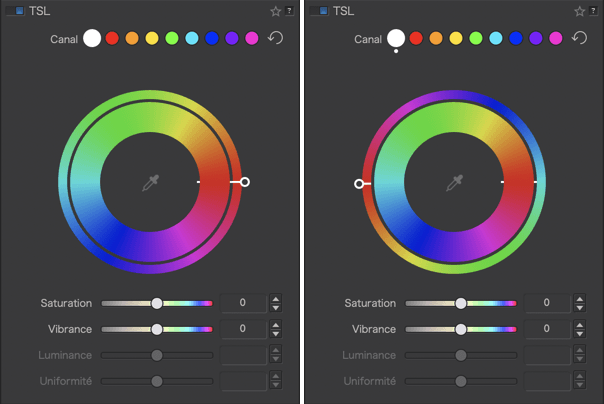Viewport: 604px width, 404px height.
Task: Click the Saturation slider handle in right panel
Action: [461, 303]
